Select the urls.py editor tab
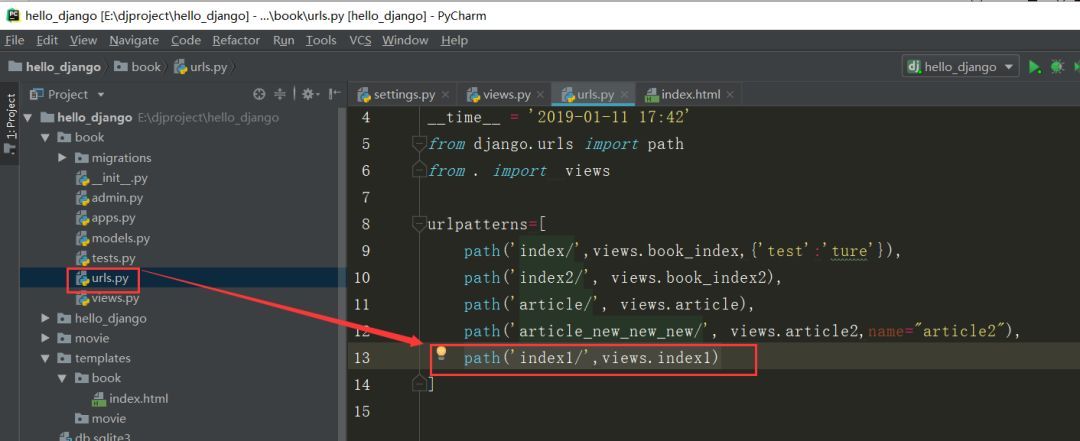 pos(596,94)
